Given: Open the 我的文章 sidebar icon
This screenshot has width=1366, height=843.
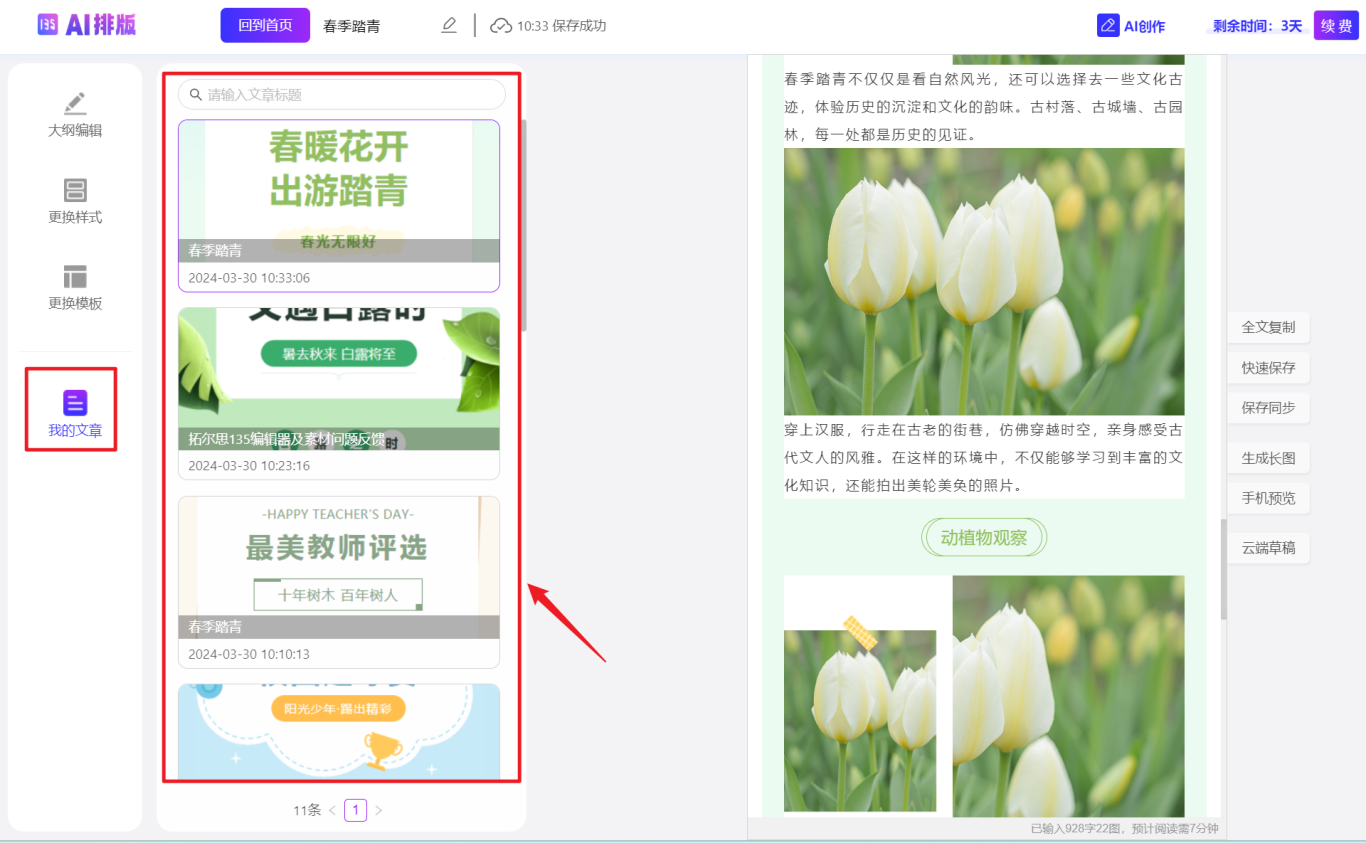Looking at the screenshot, I should [x=75, y=403].
